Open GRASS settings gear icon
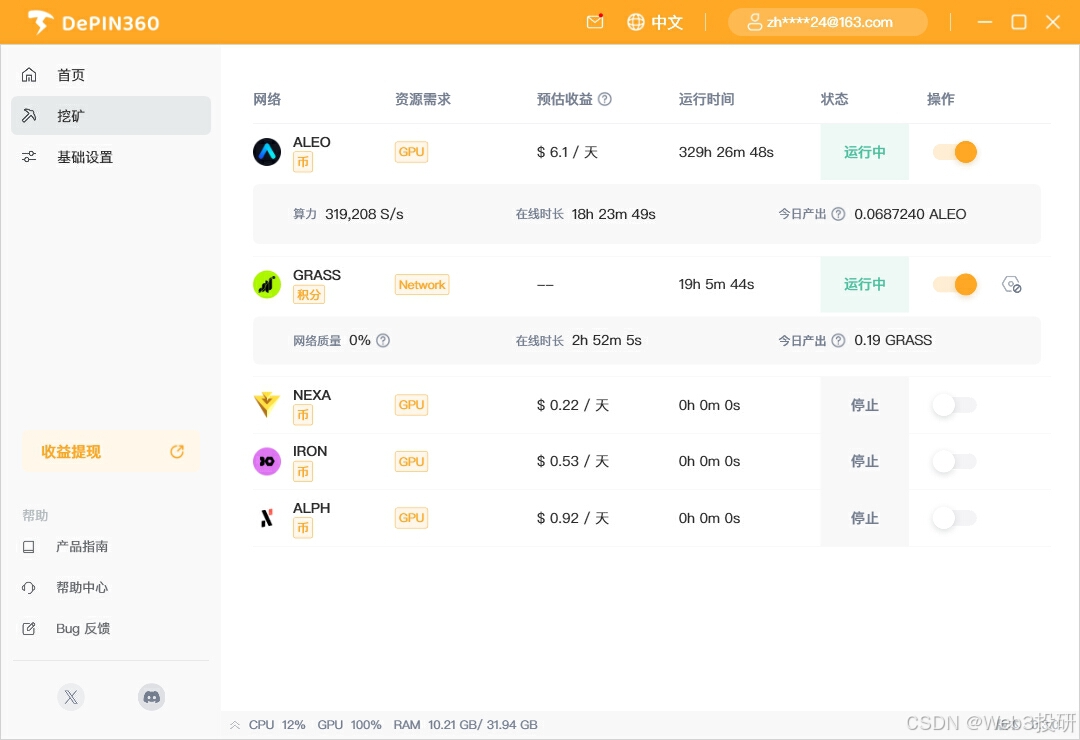 coord(1011,284)
